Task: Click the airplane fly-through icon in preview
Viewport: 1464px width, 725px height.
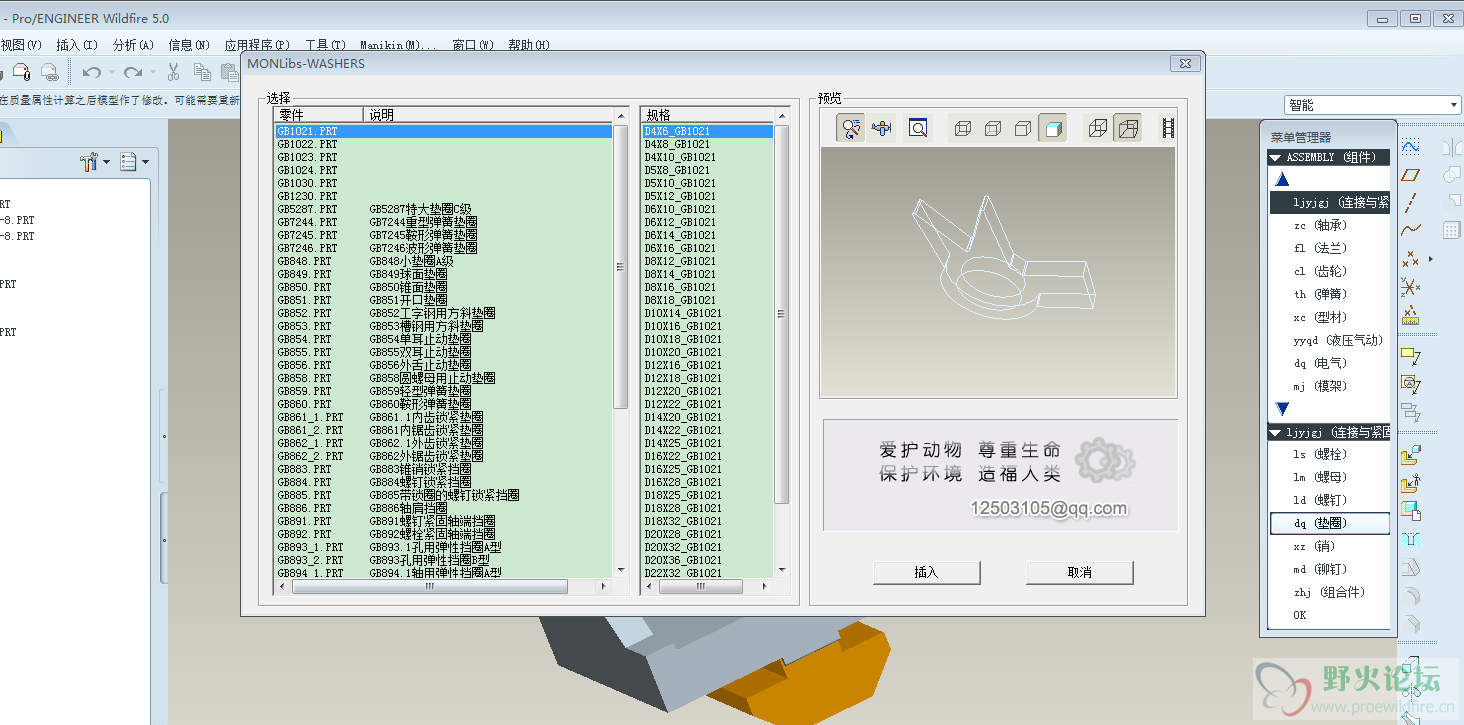Action: (x=881, y=128)
